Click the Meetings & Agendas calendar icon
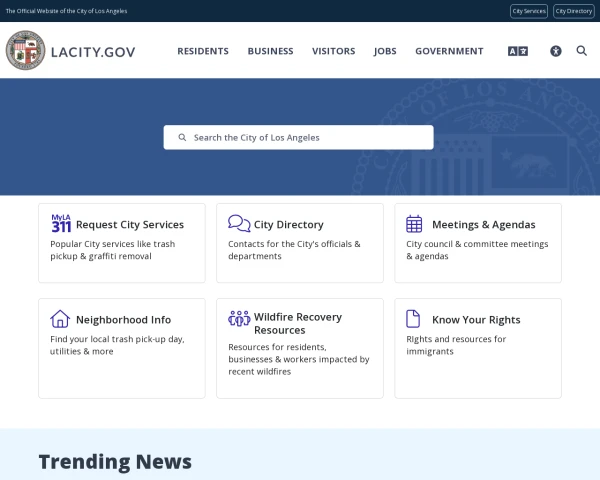600x480 pixels. click(x=414, y=224)
